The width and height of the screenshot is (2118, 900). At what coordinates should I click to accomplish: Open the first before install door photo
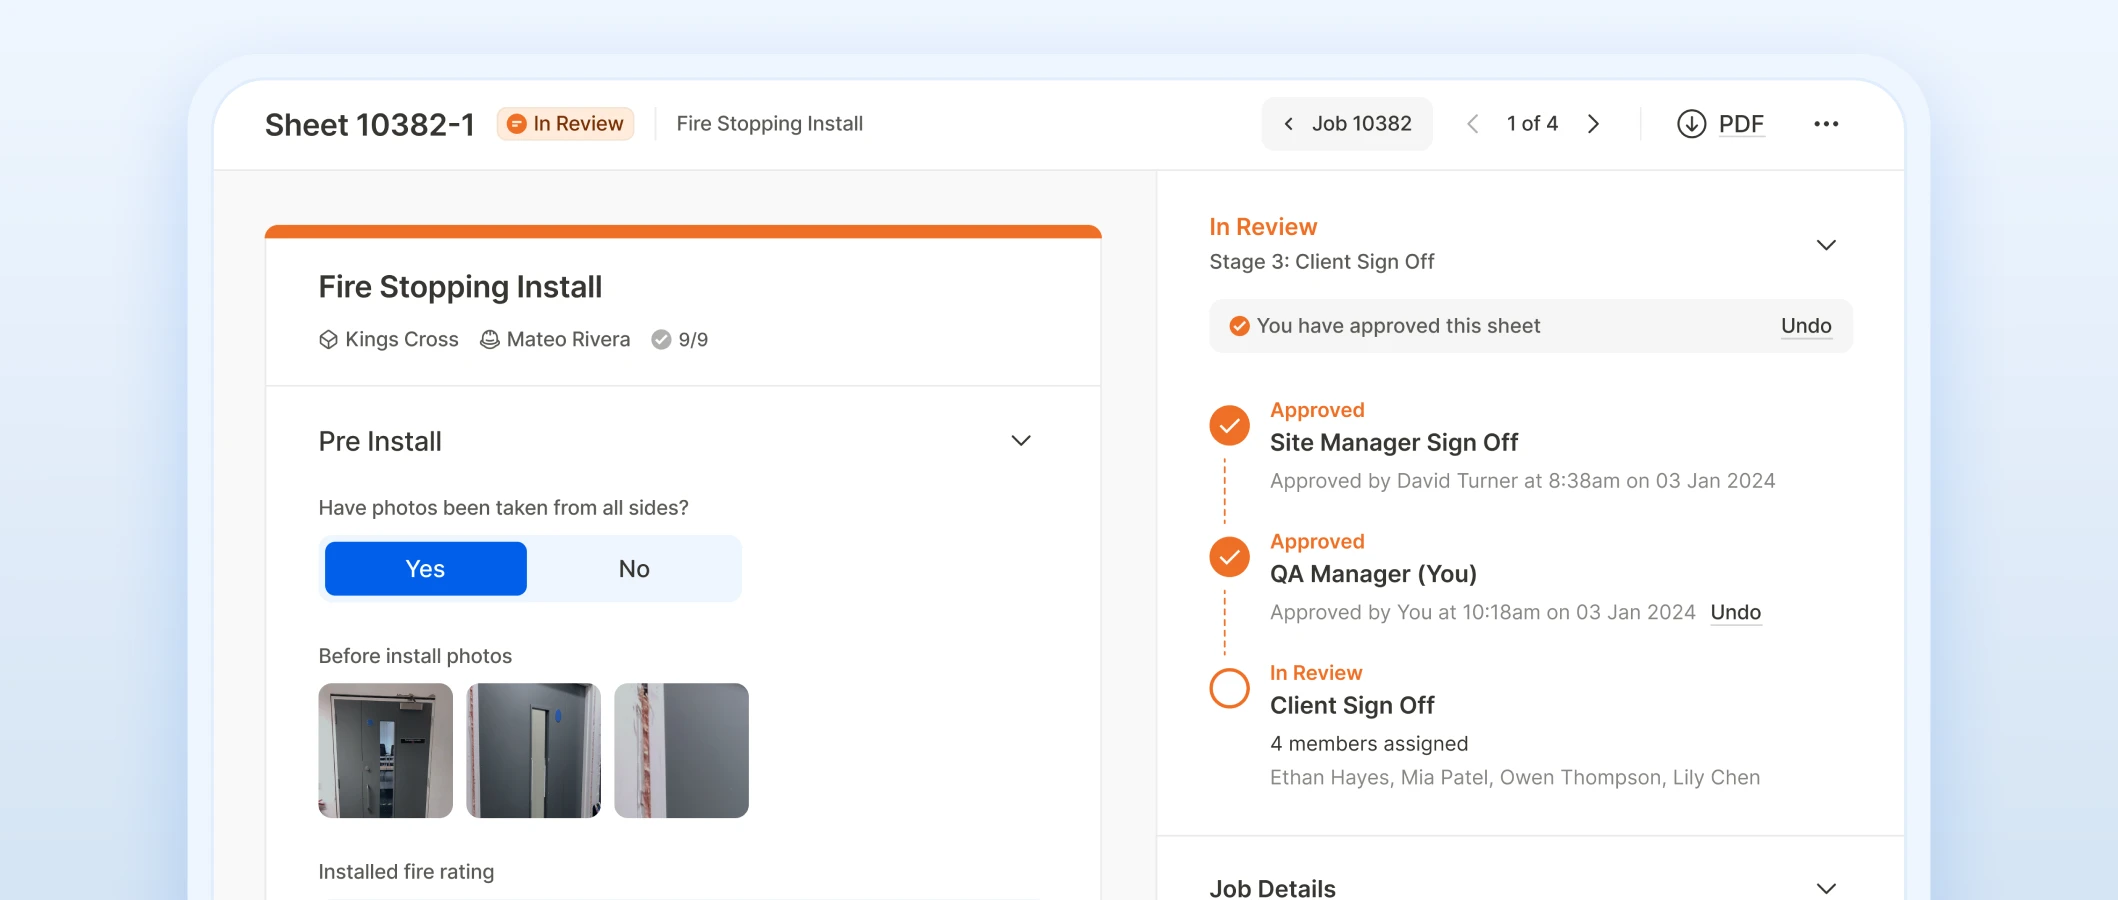[386, 751]
